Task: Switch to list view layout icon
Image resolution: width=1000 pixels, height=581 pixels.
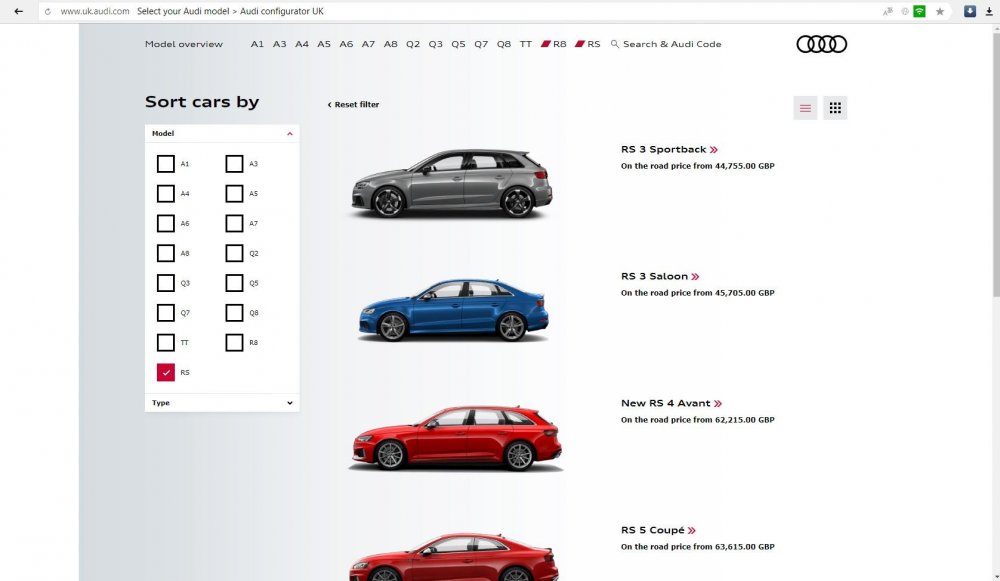Action: (x=805, y=108)
